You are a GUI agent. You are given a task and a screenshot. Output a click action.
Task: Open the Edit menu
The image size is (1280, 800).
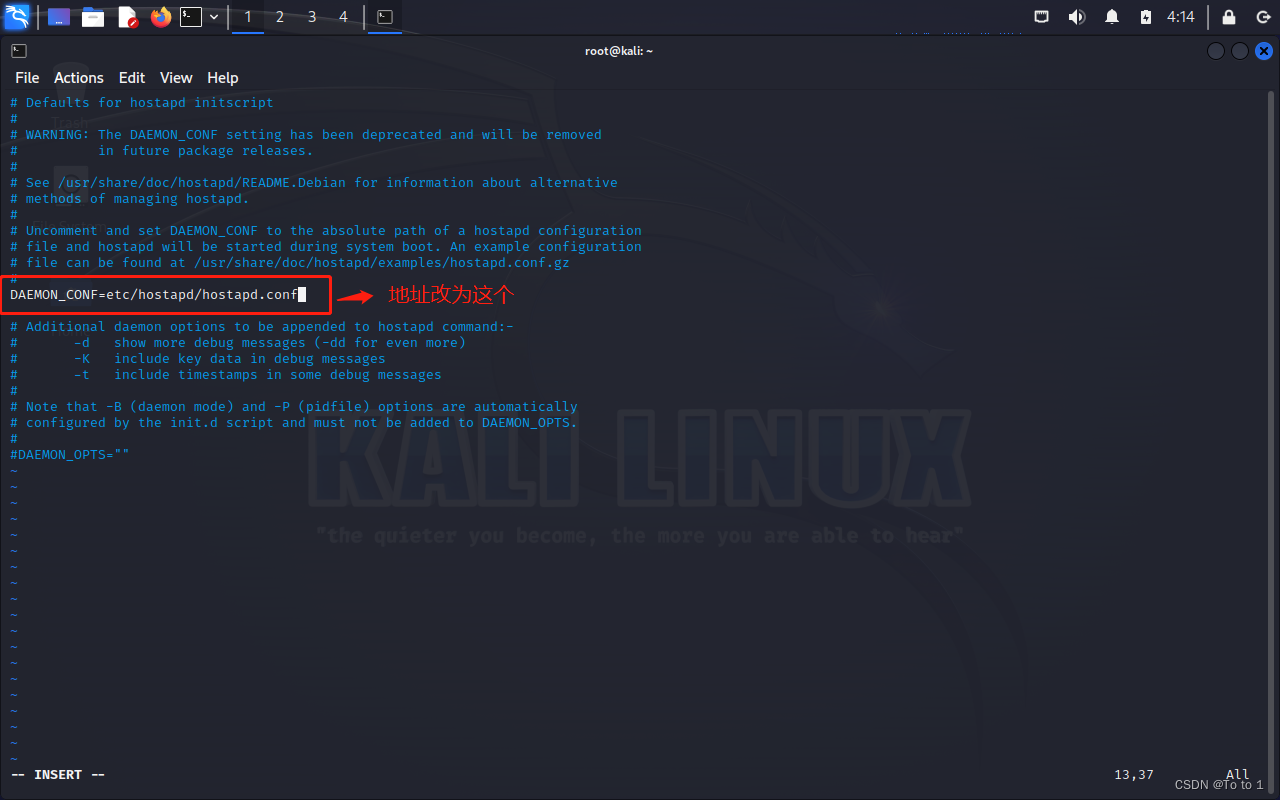tap(131, 77)
